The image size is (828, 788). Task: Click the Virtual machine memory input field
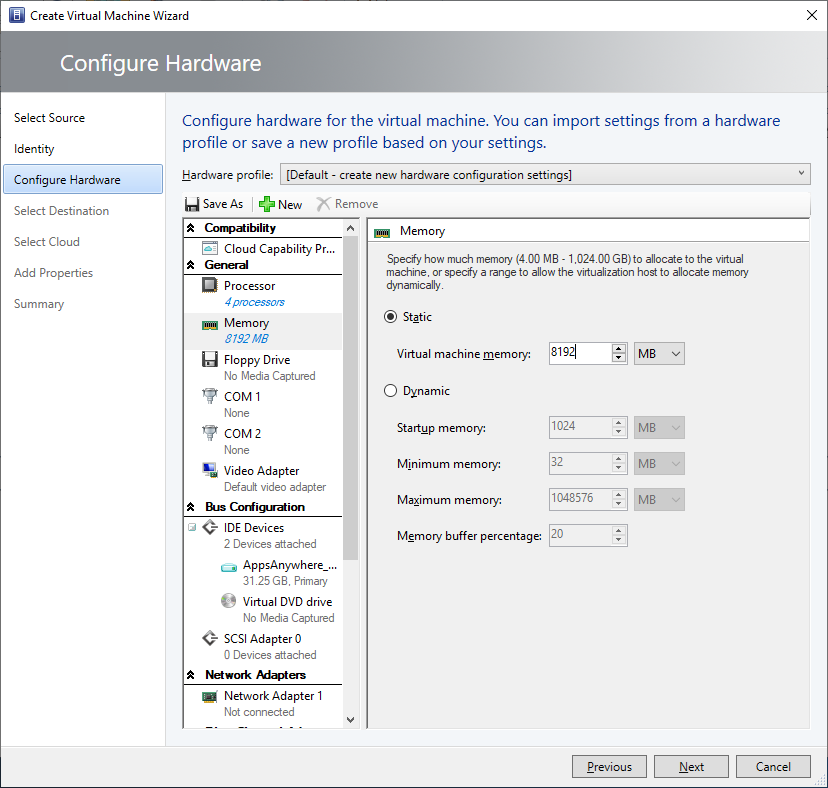(x=577, y=353)
